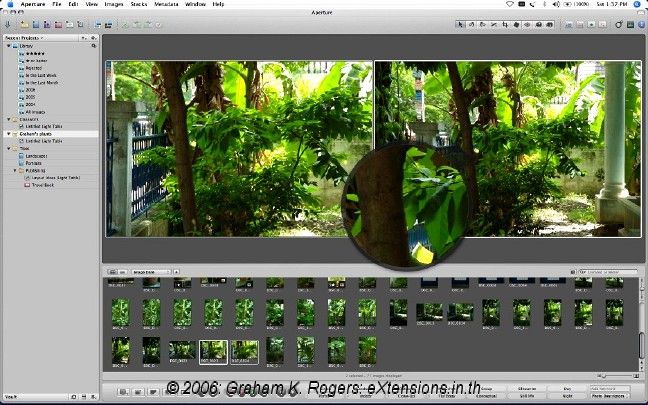Open the add-to-library plus pop-up
The height and width of the screenshot is (405, 648).
[84, 38]
